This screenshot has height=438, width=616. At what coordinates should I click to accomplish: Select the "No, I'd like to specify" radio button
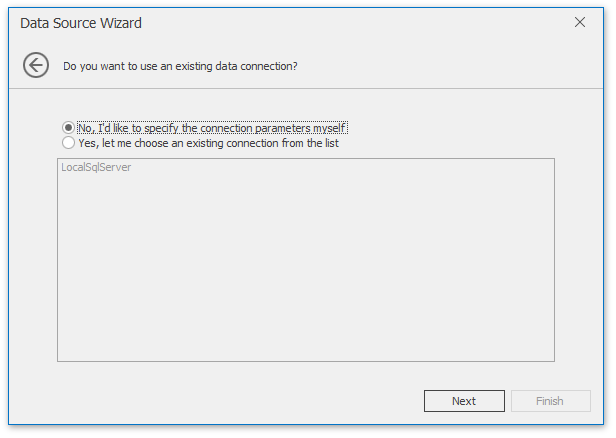(68, 128)
